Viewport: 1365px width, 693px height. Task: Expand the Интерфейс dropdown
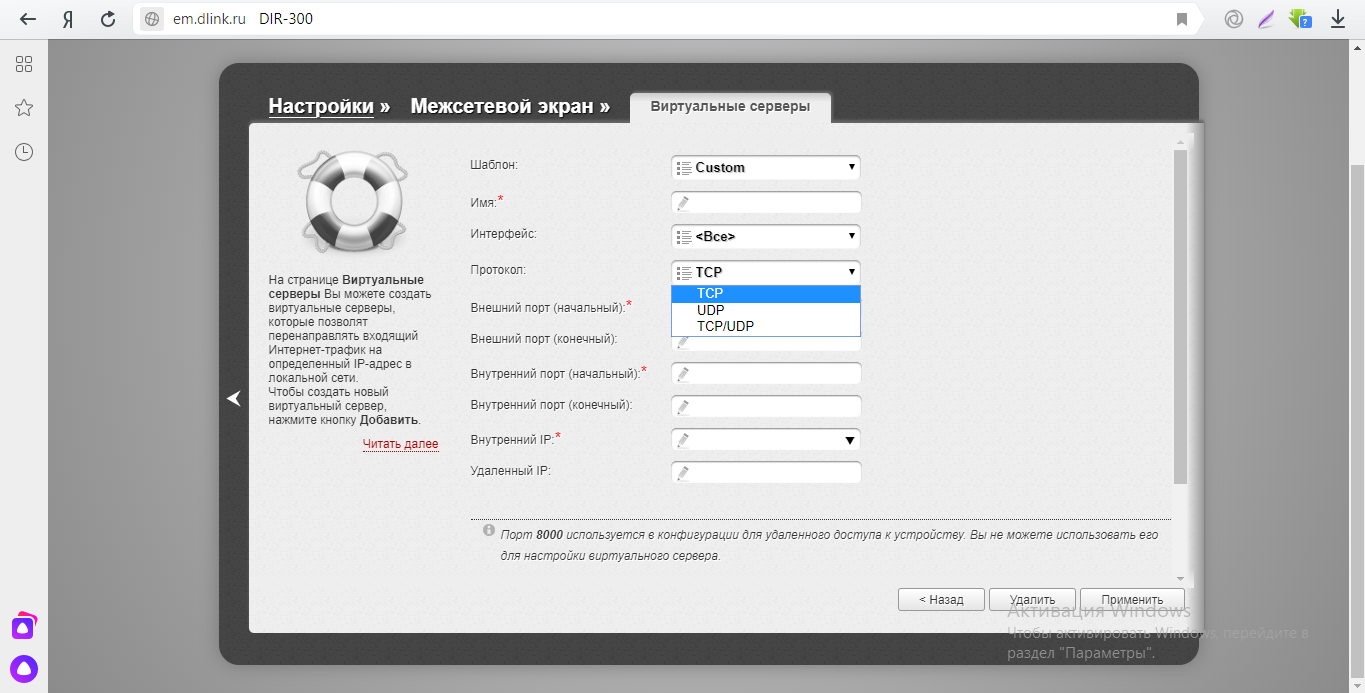pos(765,237)
